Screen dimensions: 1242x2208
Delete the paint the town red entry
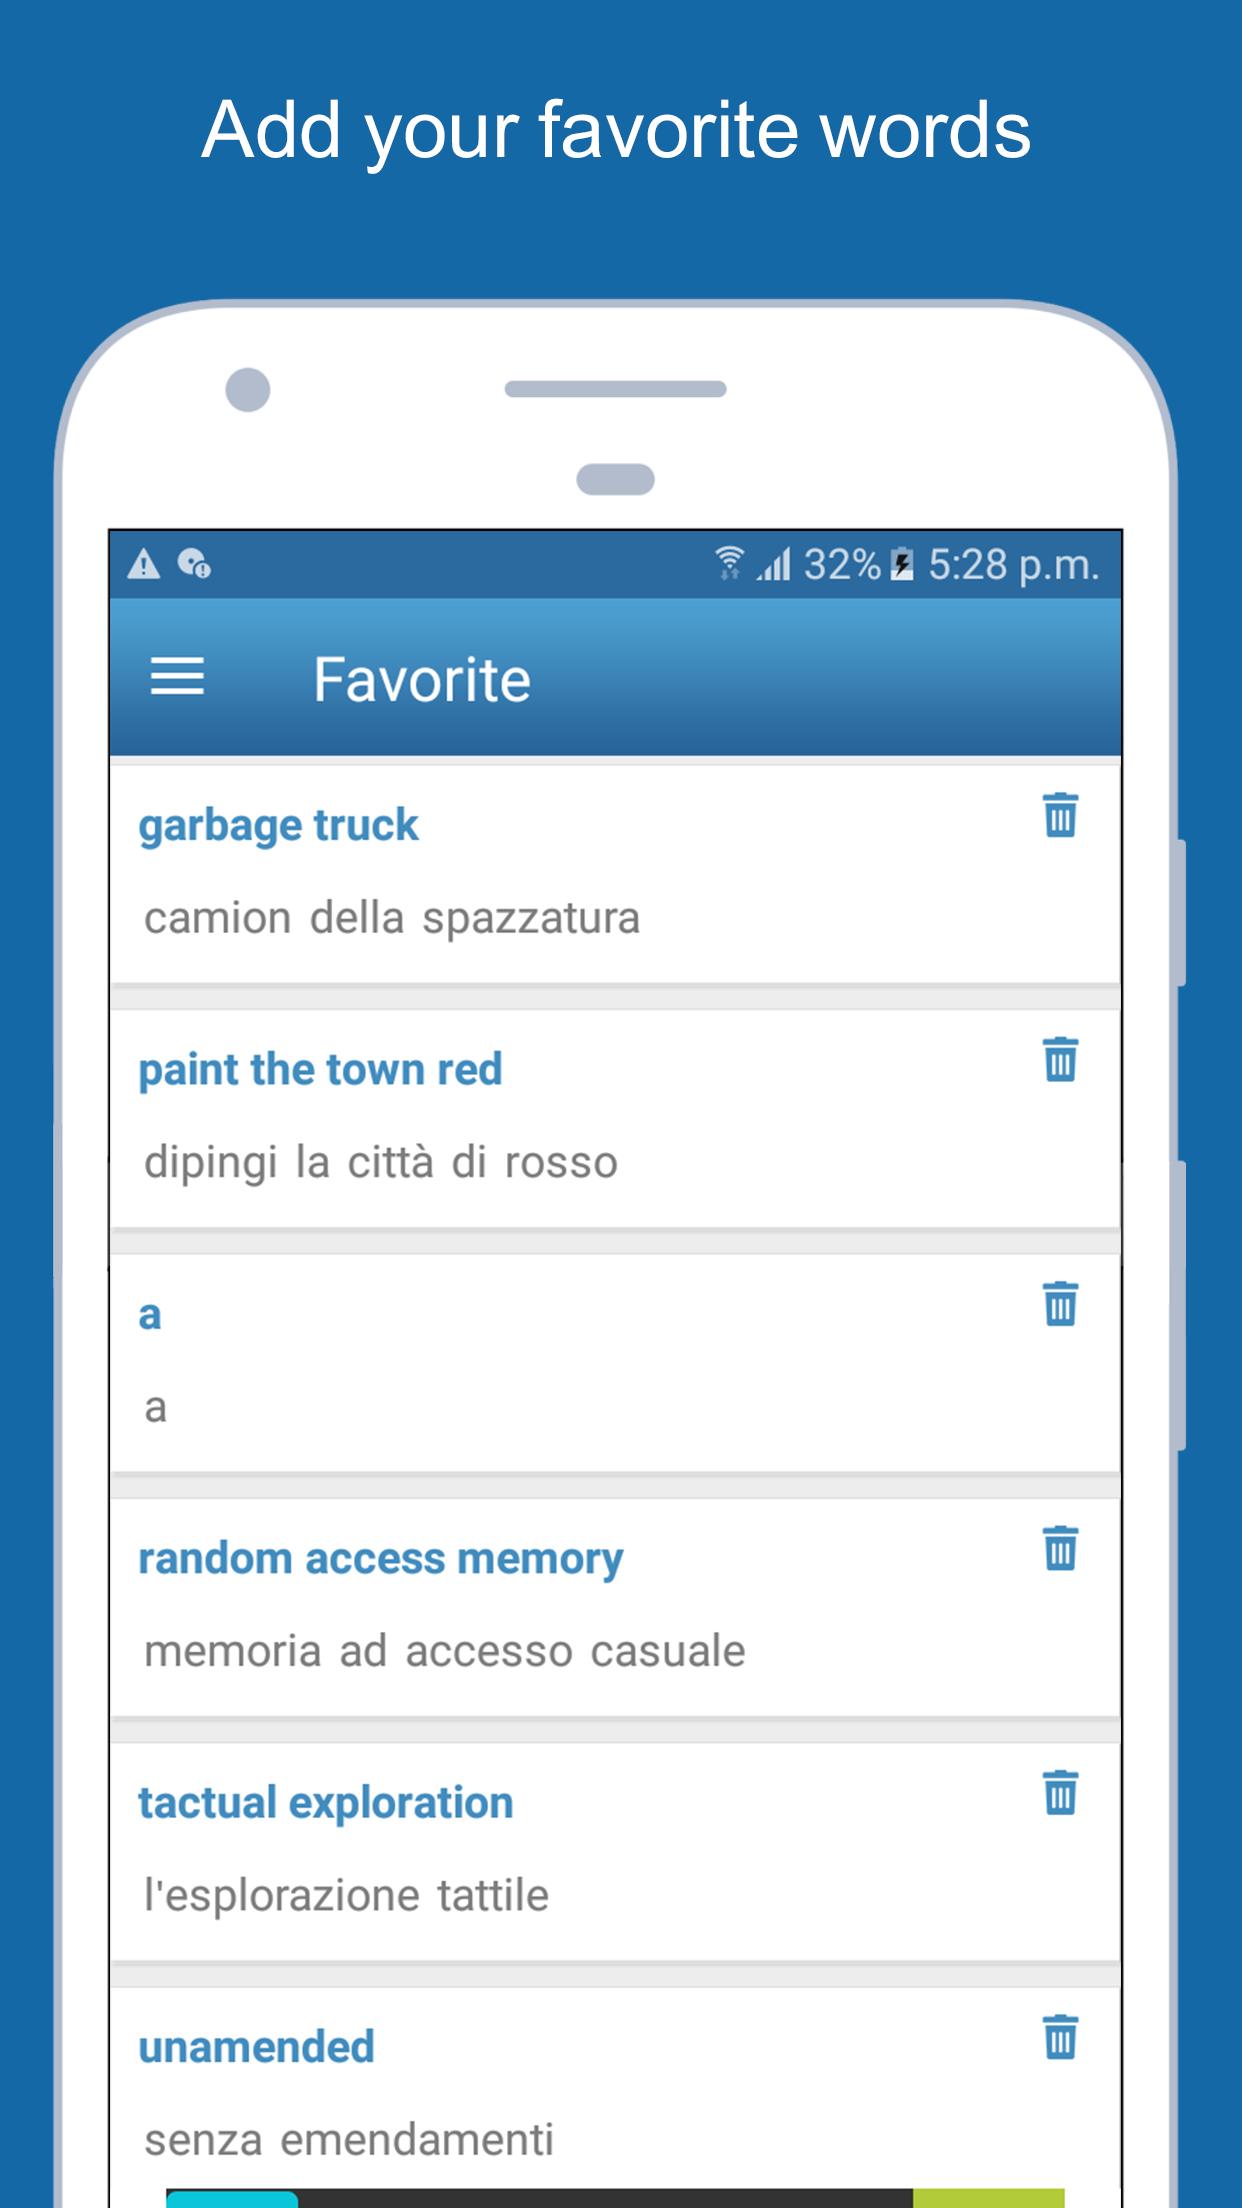point(1060,1059)
